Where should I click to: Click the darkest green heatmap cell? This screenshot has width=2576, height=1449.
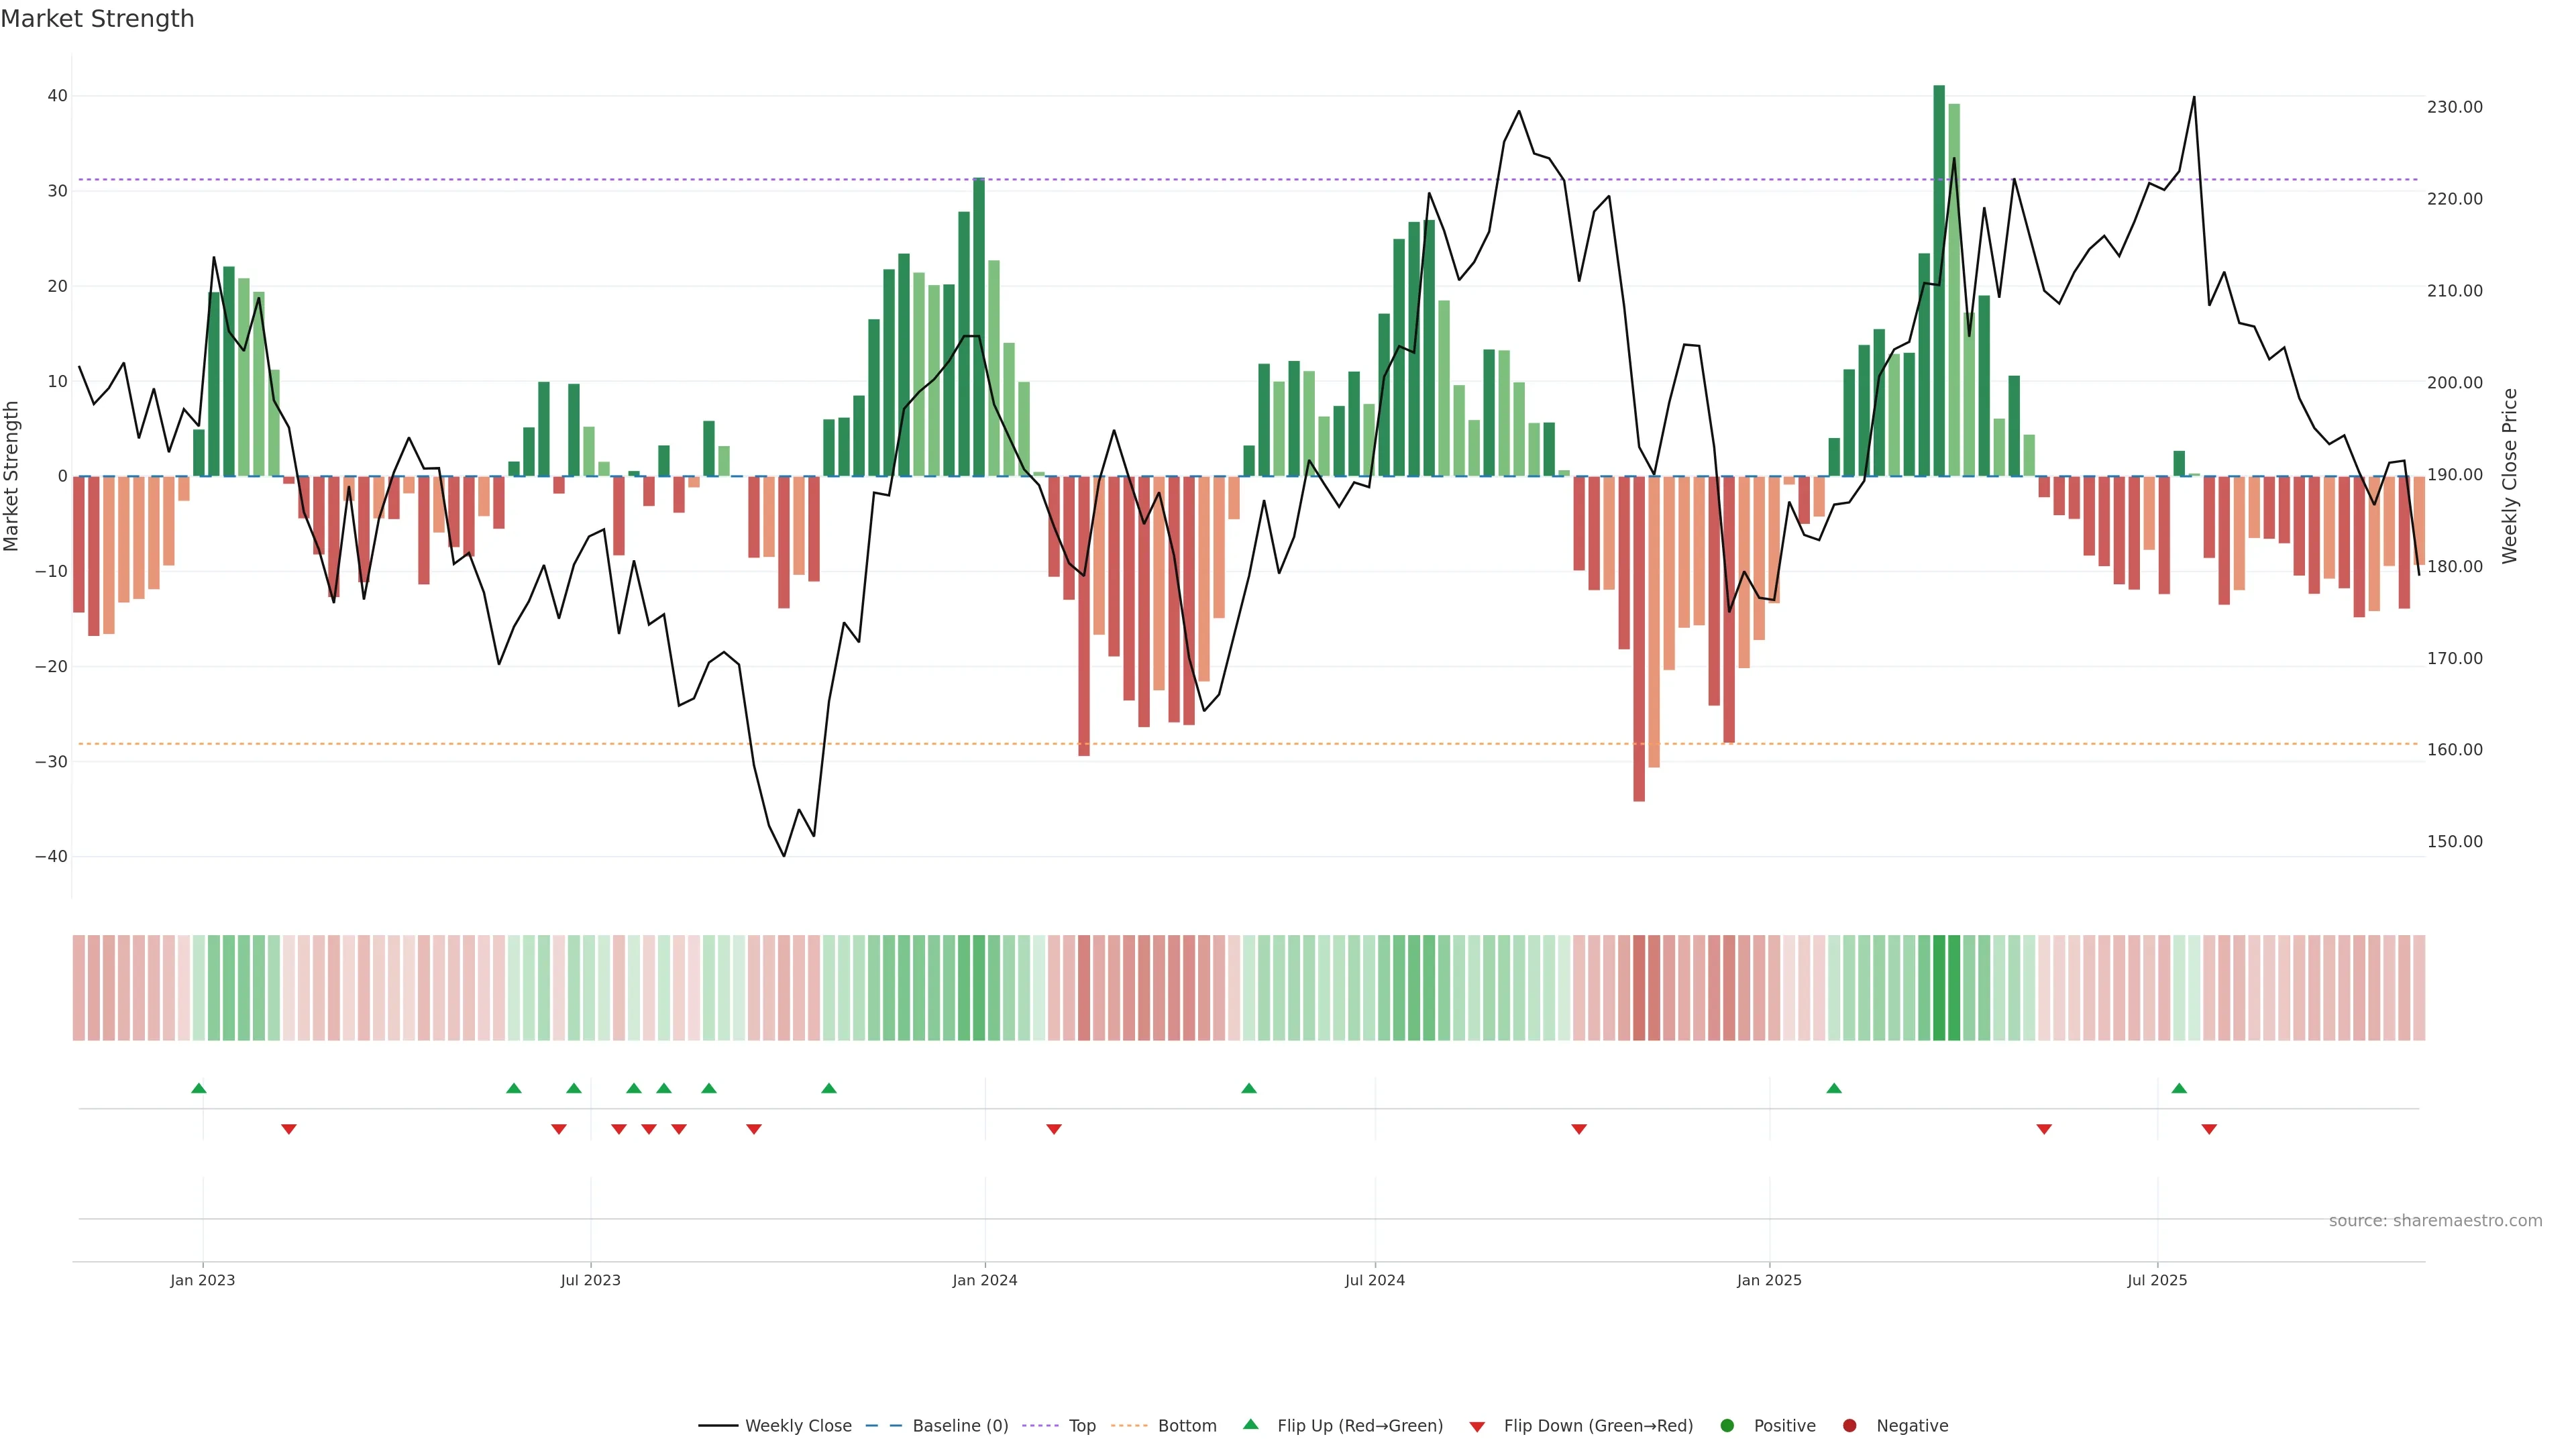(1939, 987)
